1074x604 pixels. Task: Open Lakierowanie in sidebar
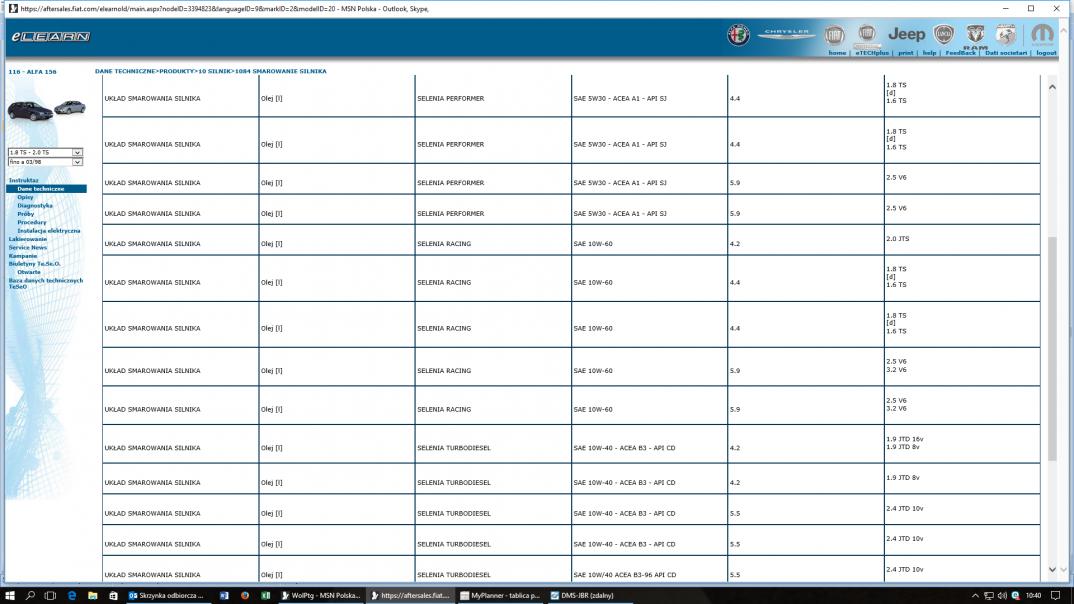point(27,239)
